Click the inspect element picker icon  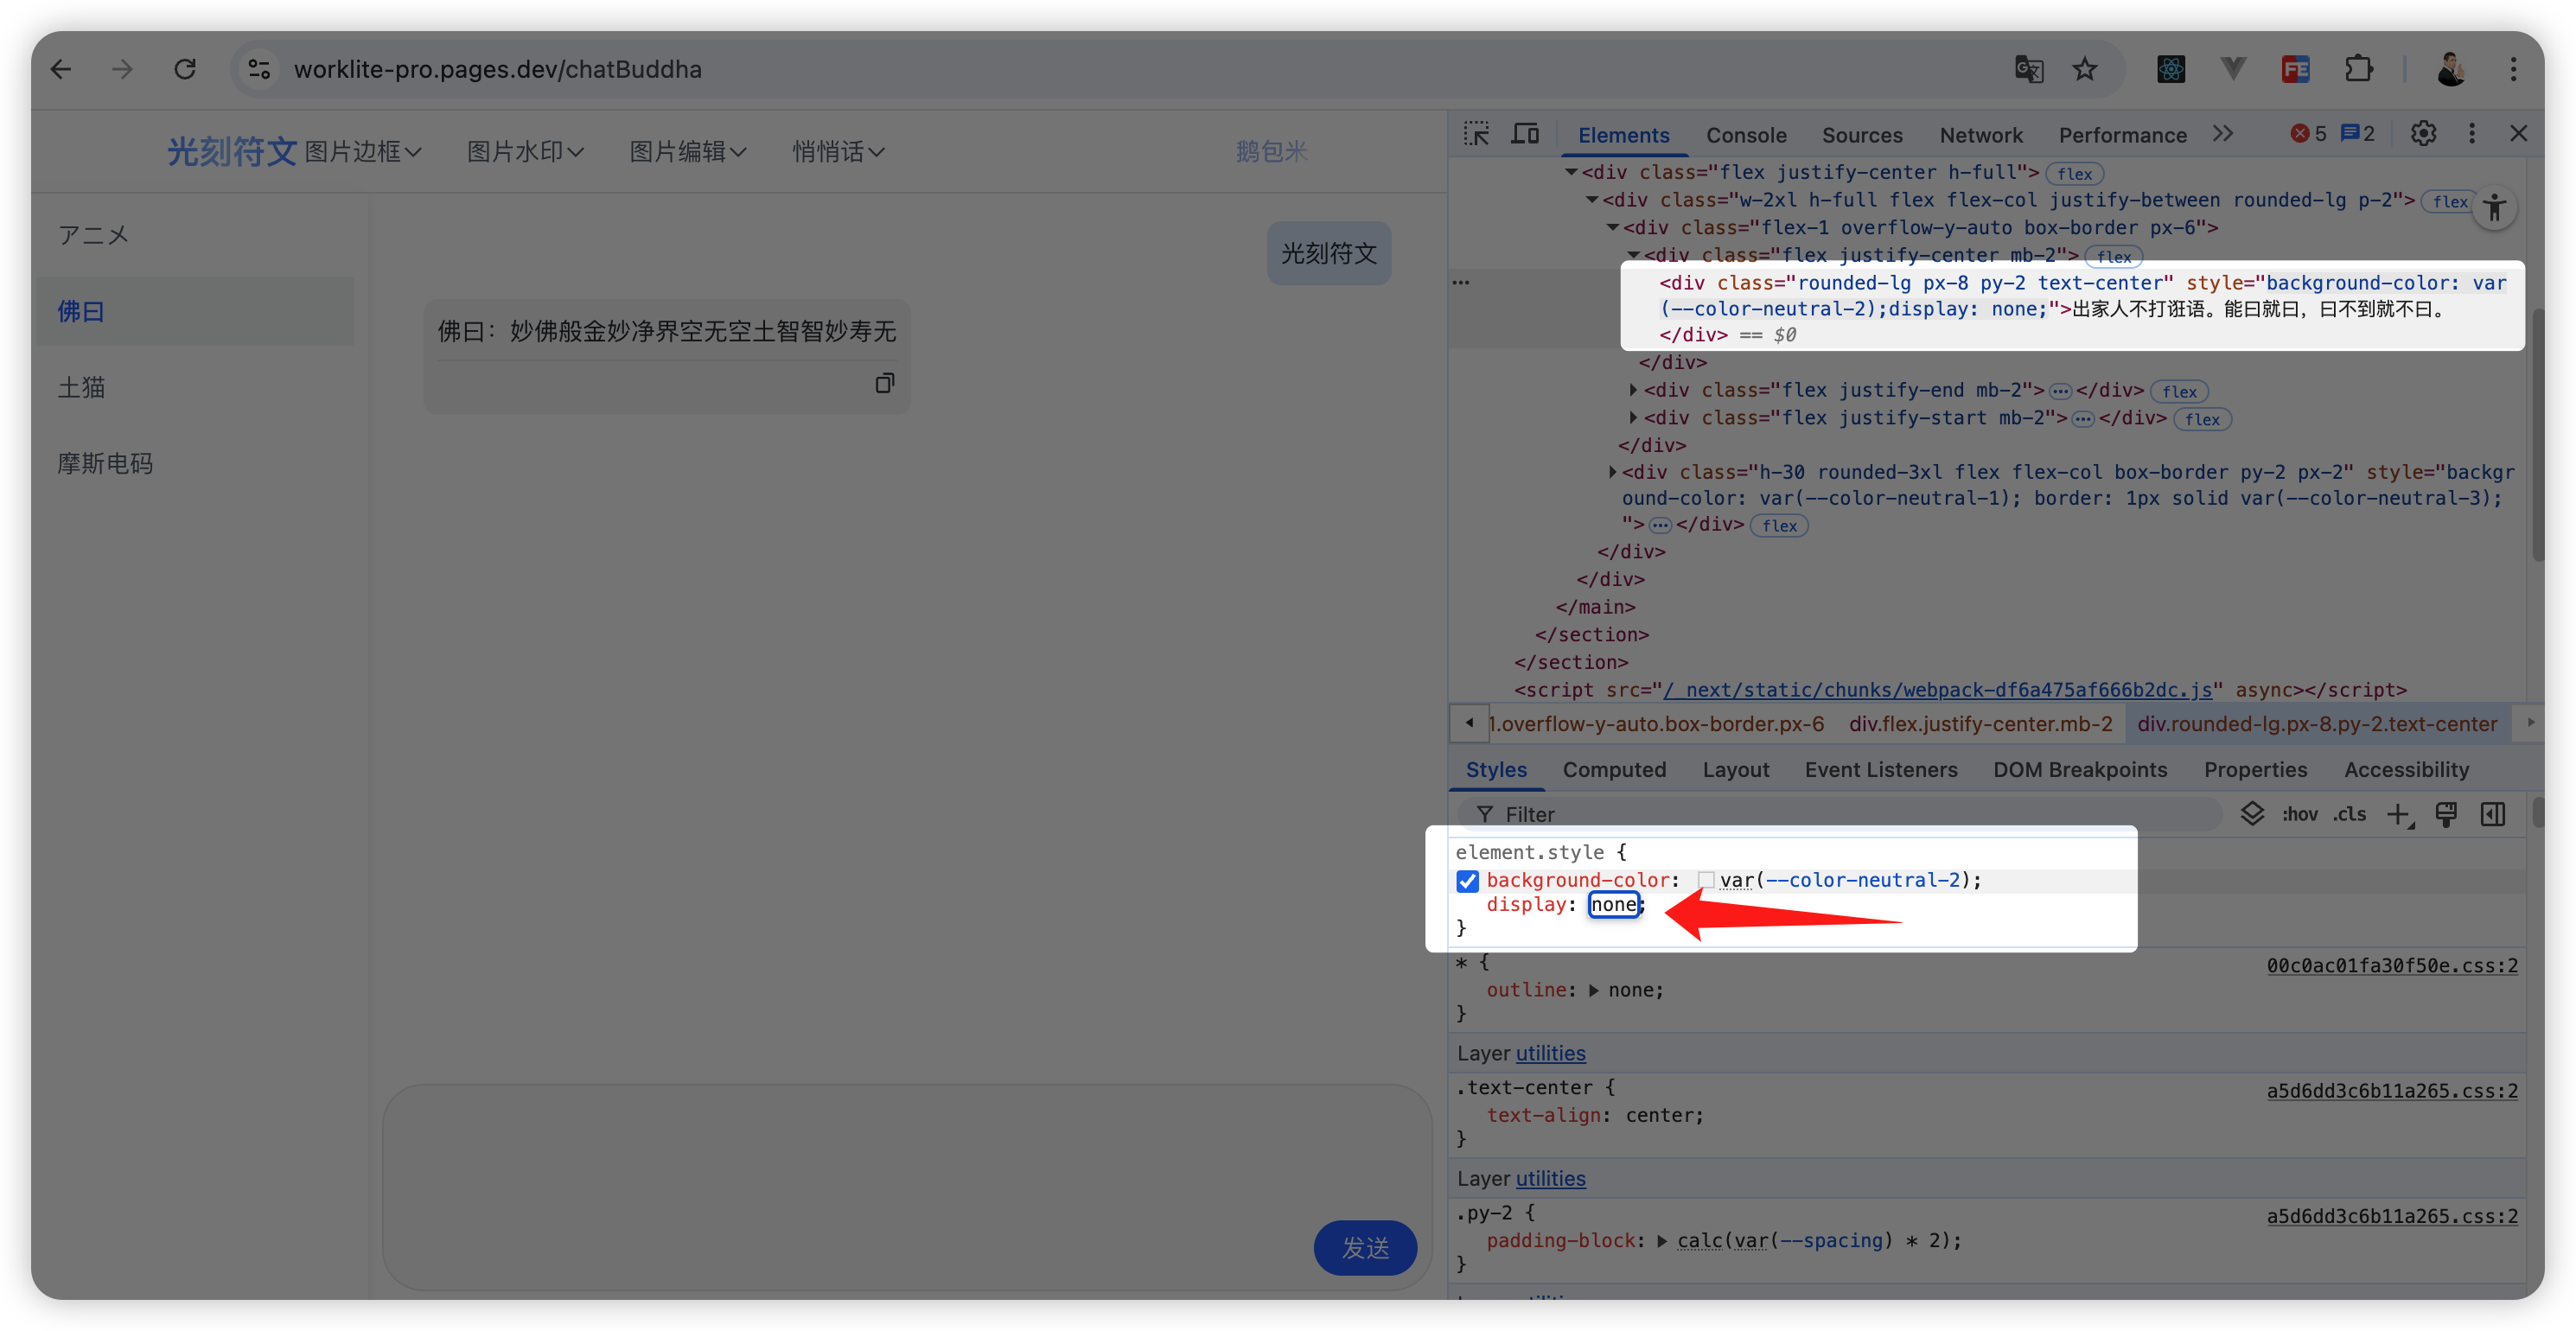[x=1476, y=134]
